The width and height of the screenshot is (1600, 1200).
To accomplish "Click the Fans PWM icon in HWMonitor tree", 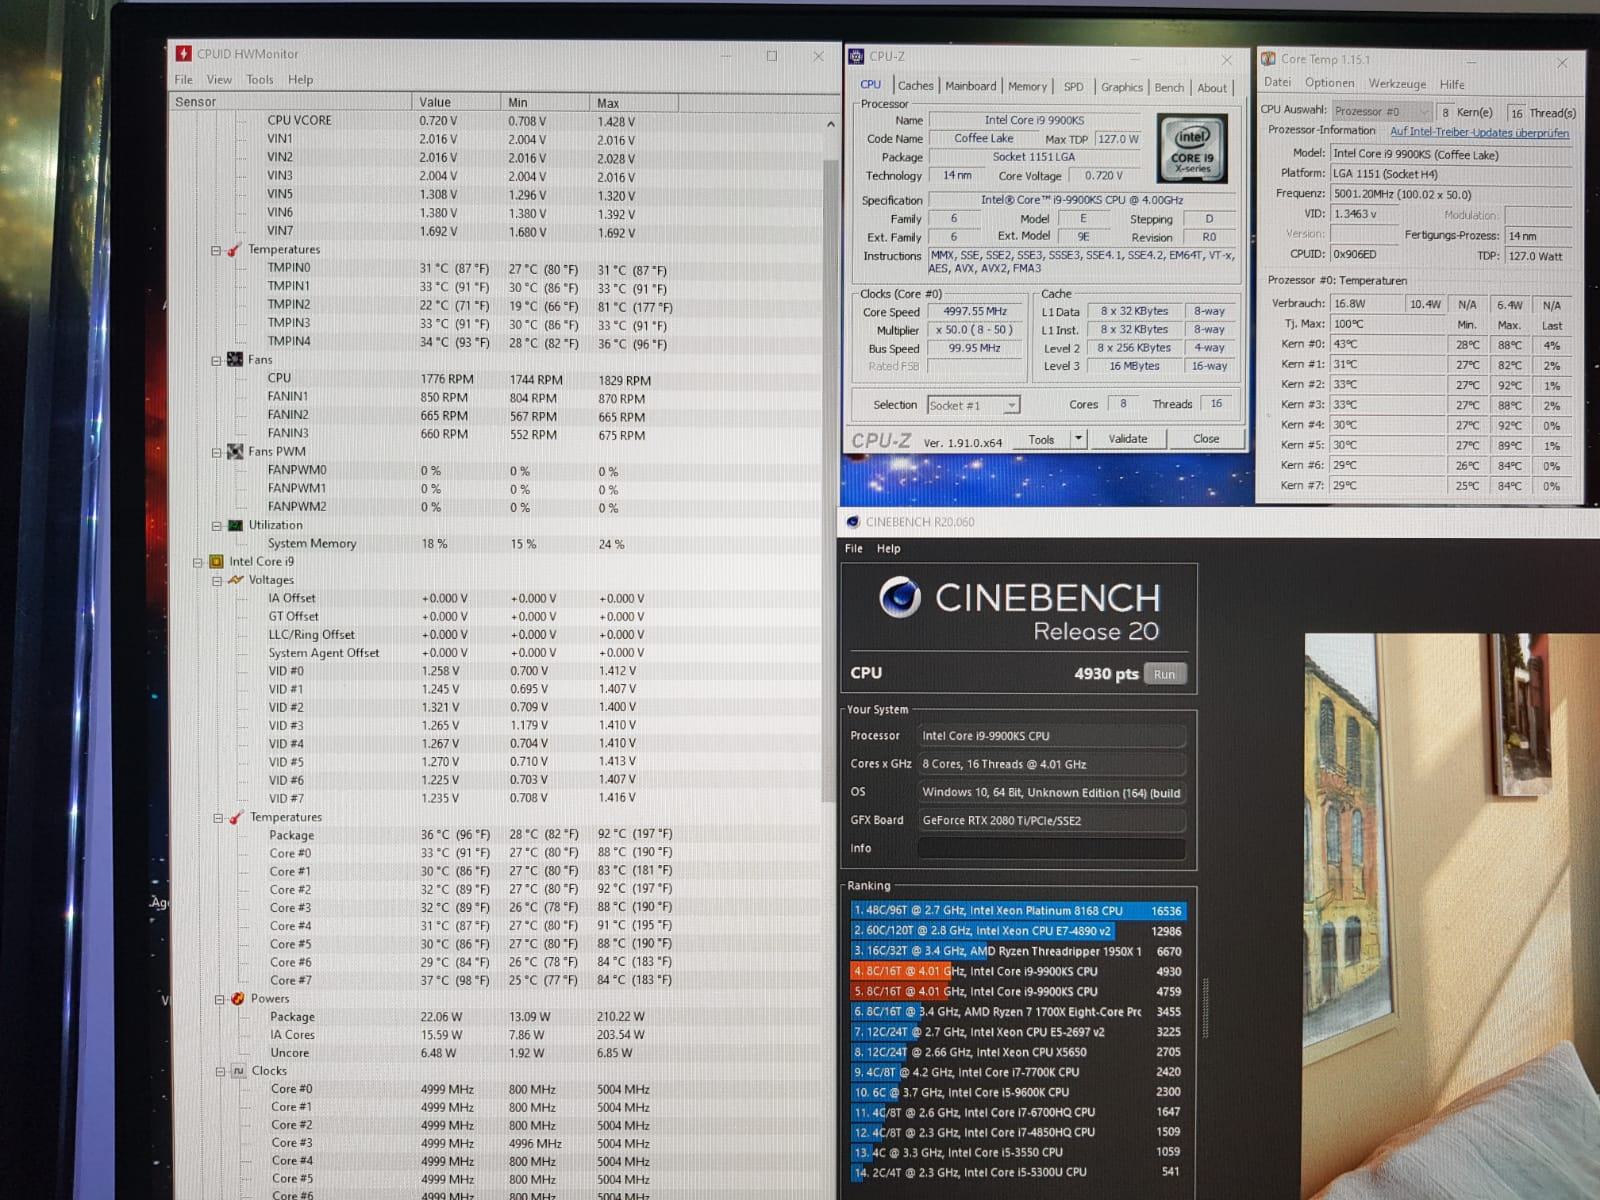I will (235, 452).
